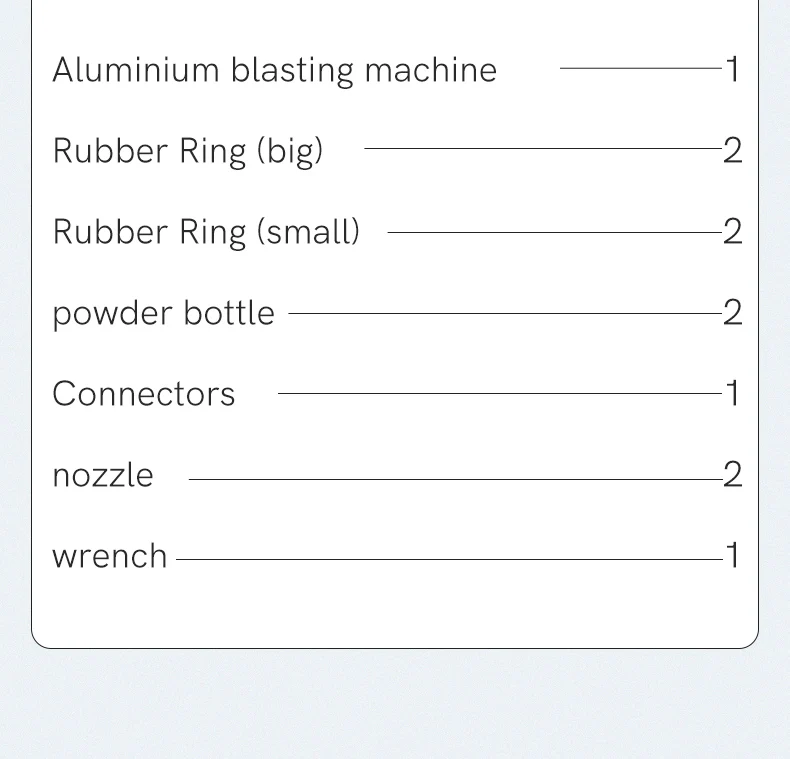The image size is (790, 759).
Task: Click quantity 2 for Rubber Ring (big)
Action: (x=733, y=151)
